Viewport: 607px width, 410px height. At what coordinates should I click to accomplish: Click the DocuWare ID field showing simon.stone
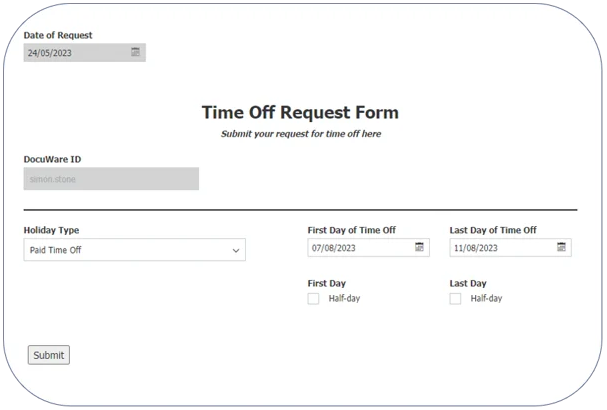(x=110, y=179)
